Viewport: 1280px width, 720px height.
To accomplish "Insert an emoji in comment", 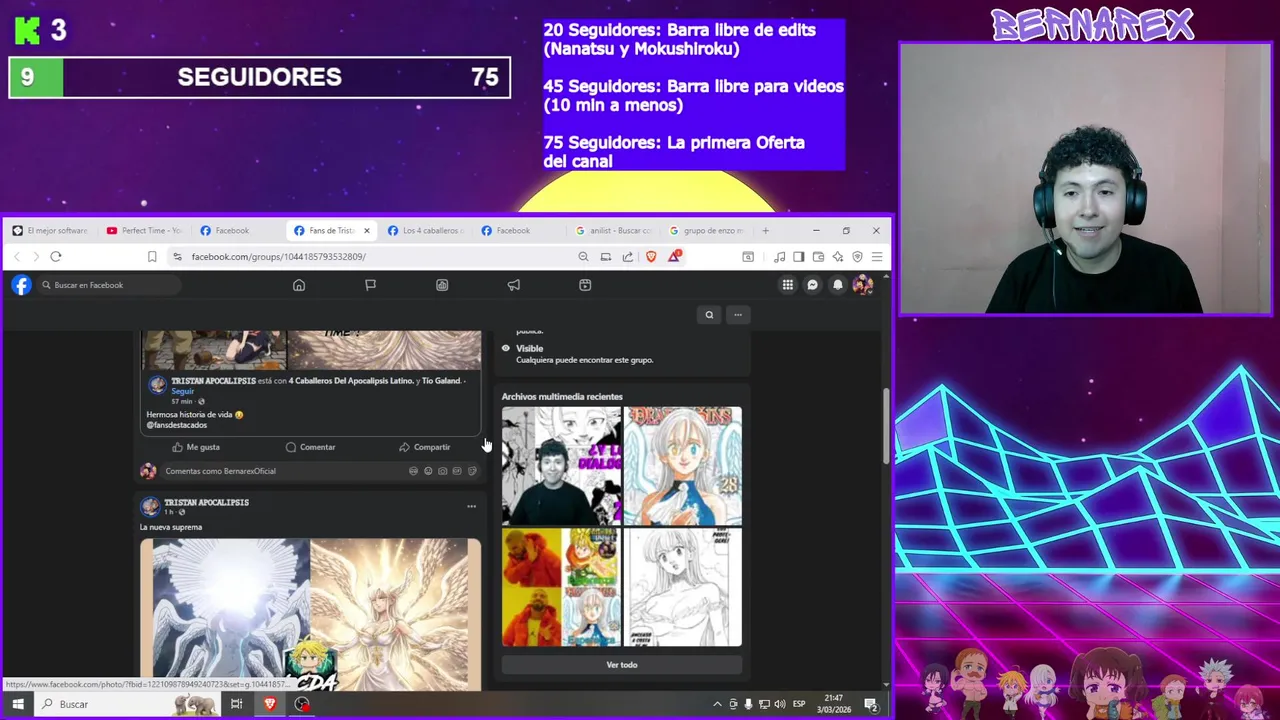I will pos(428,471).
